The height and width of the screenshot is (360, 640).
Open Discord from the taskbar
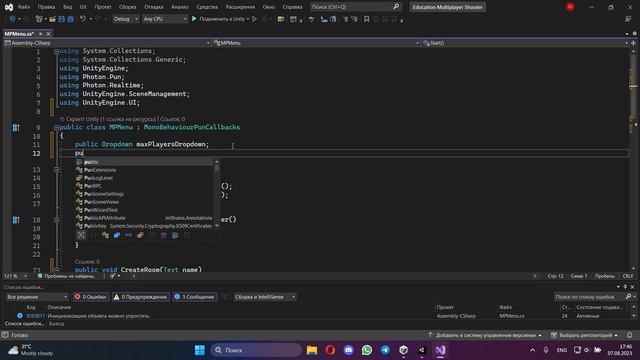click(x=349, y=350)
